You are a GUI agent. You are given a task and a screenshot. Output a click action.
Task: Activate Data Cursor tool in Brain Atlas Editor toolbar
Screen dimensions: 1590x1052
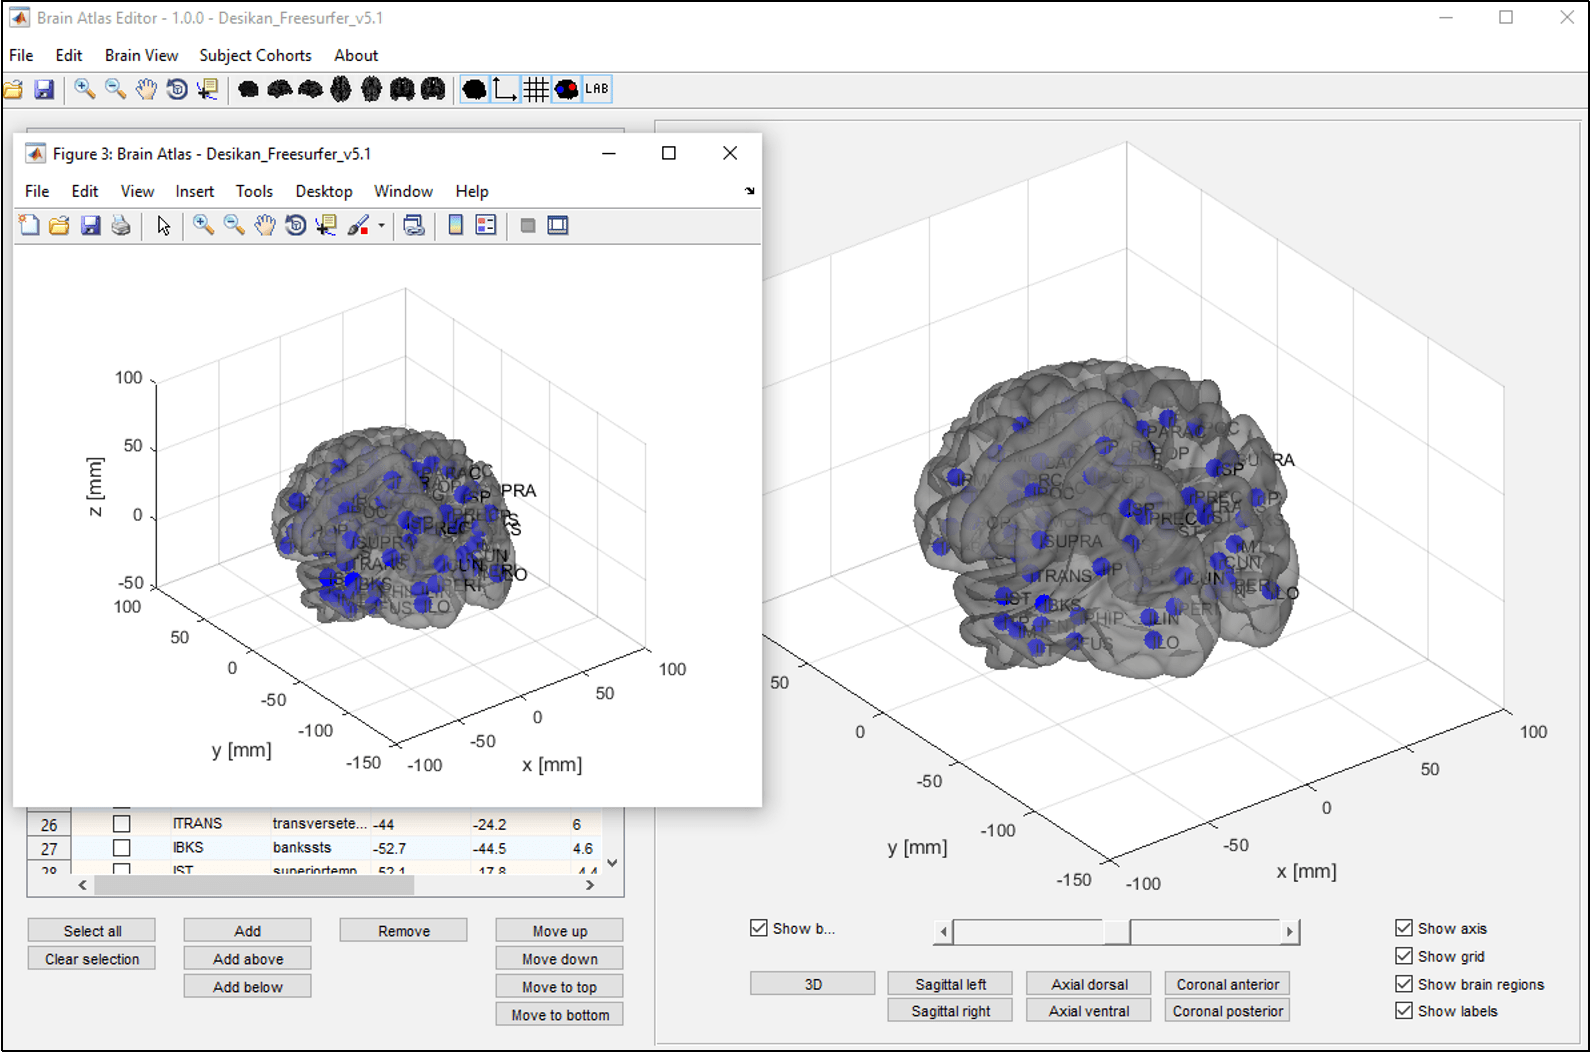point(207,90)
